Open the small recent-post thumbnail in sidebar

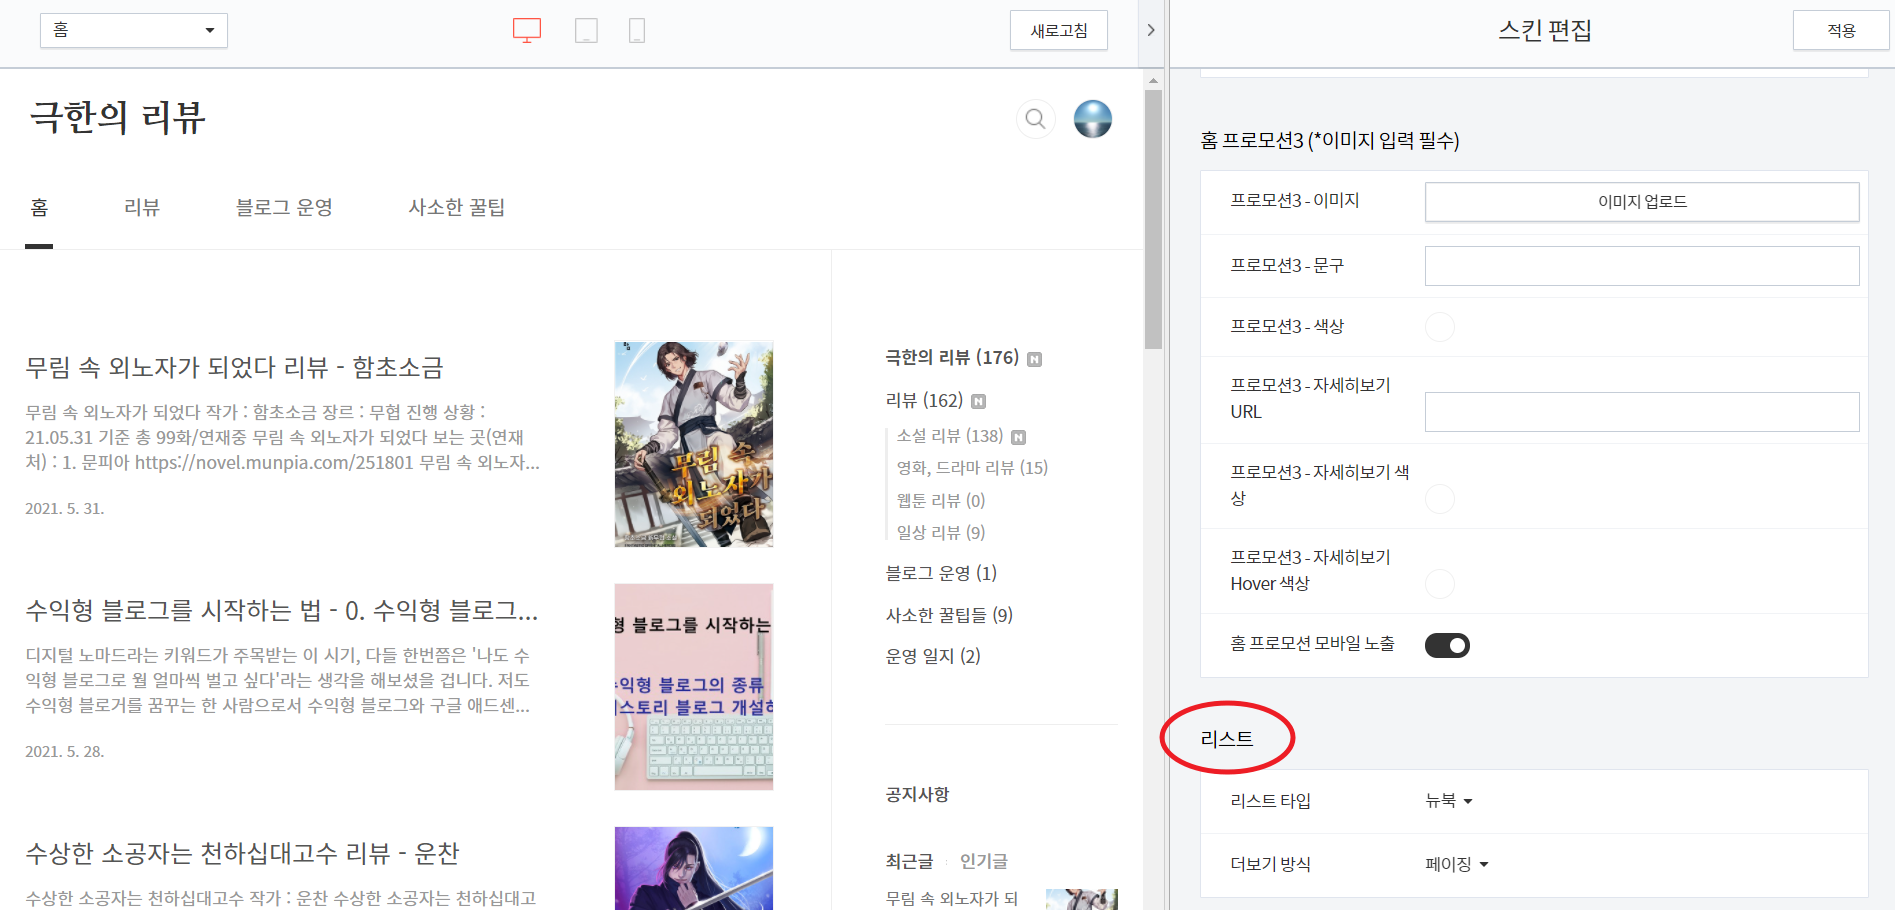coord(1082,899)
